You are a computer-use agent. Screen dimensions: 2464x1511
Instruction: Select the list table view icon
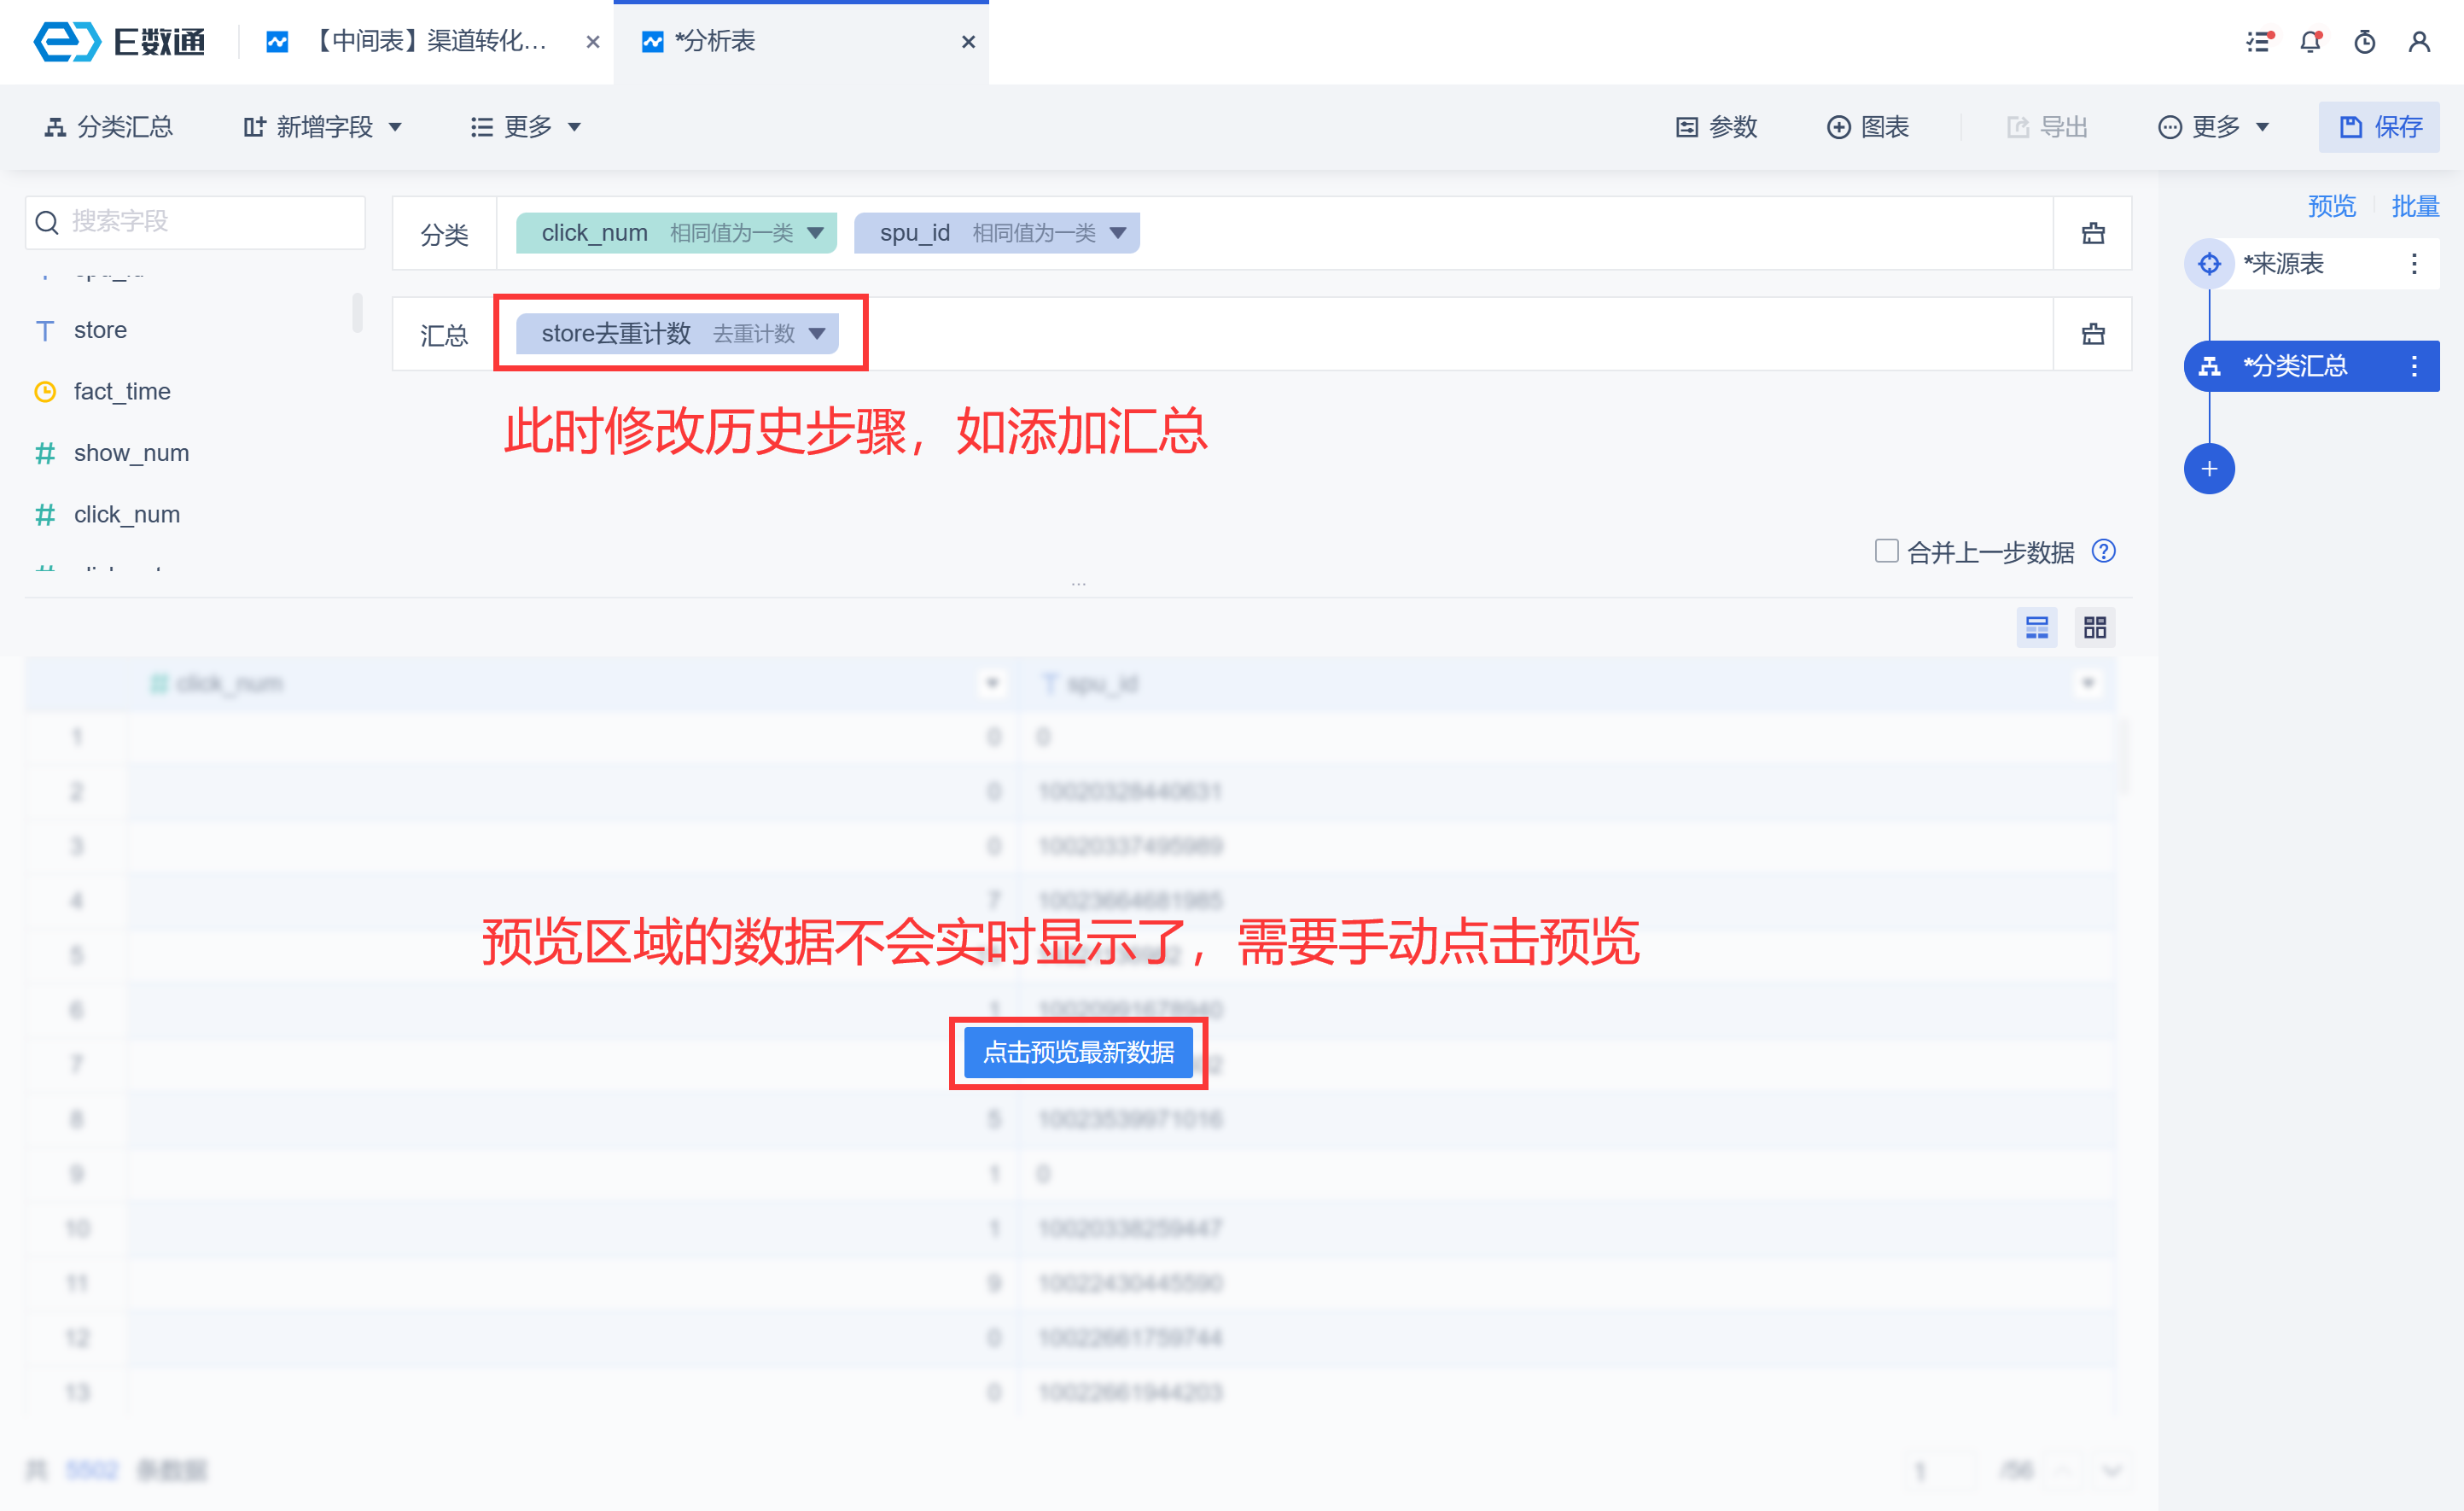pyautogui.click(x=2036, y=627)
